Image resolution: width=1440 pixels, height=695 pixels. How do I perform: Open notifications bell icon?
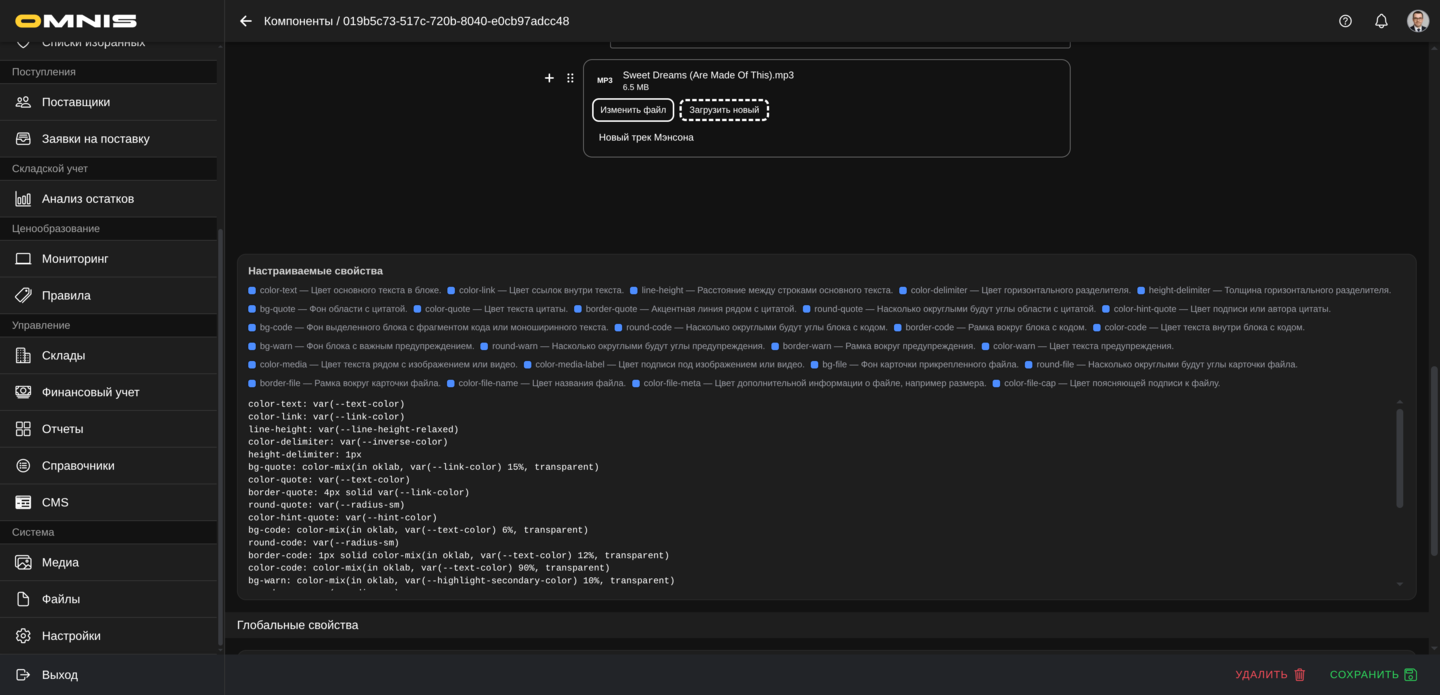[1381, 21]
